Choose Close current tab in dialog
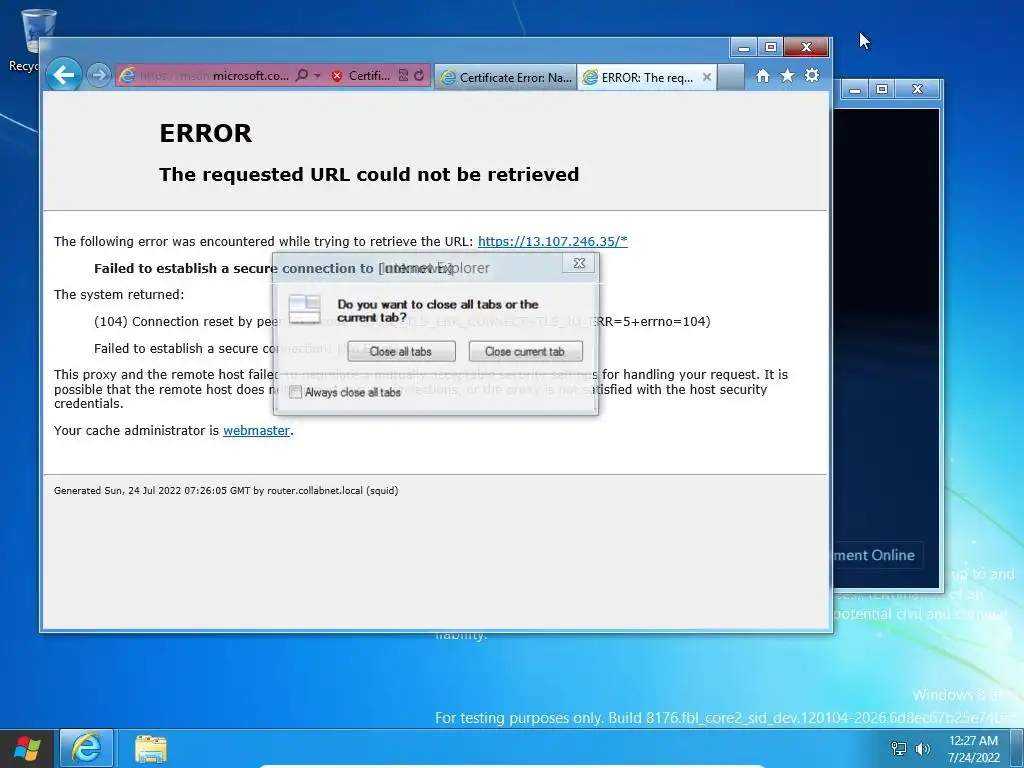 click(x=525, y=351)
